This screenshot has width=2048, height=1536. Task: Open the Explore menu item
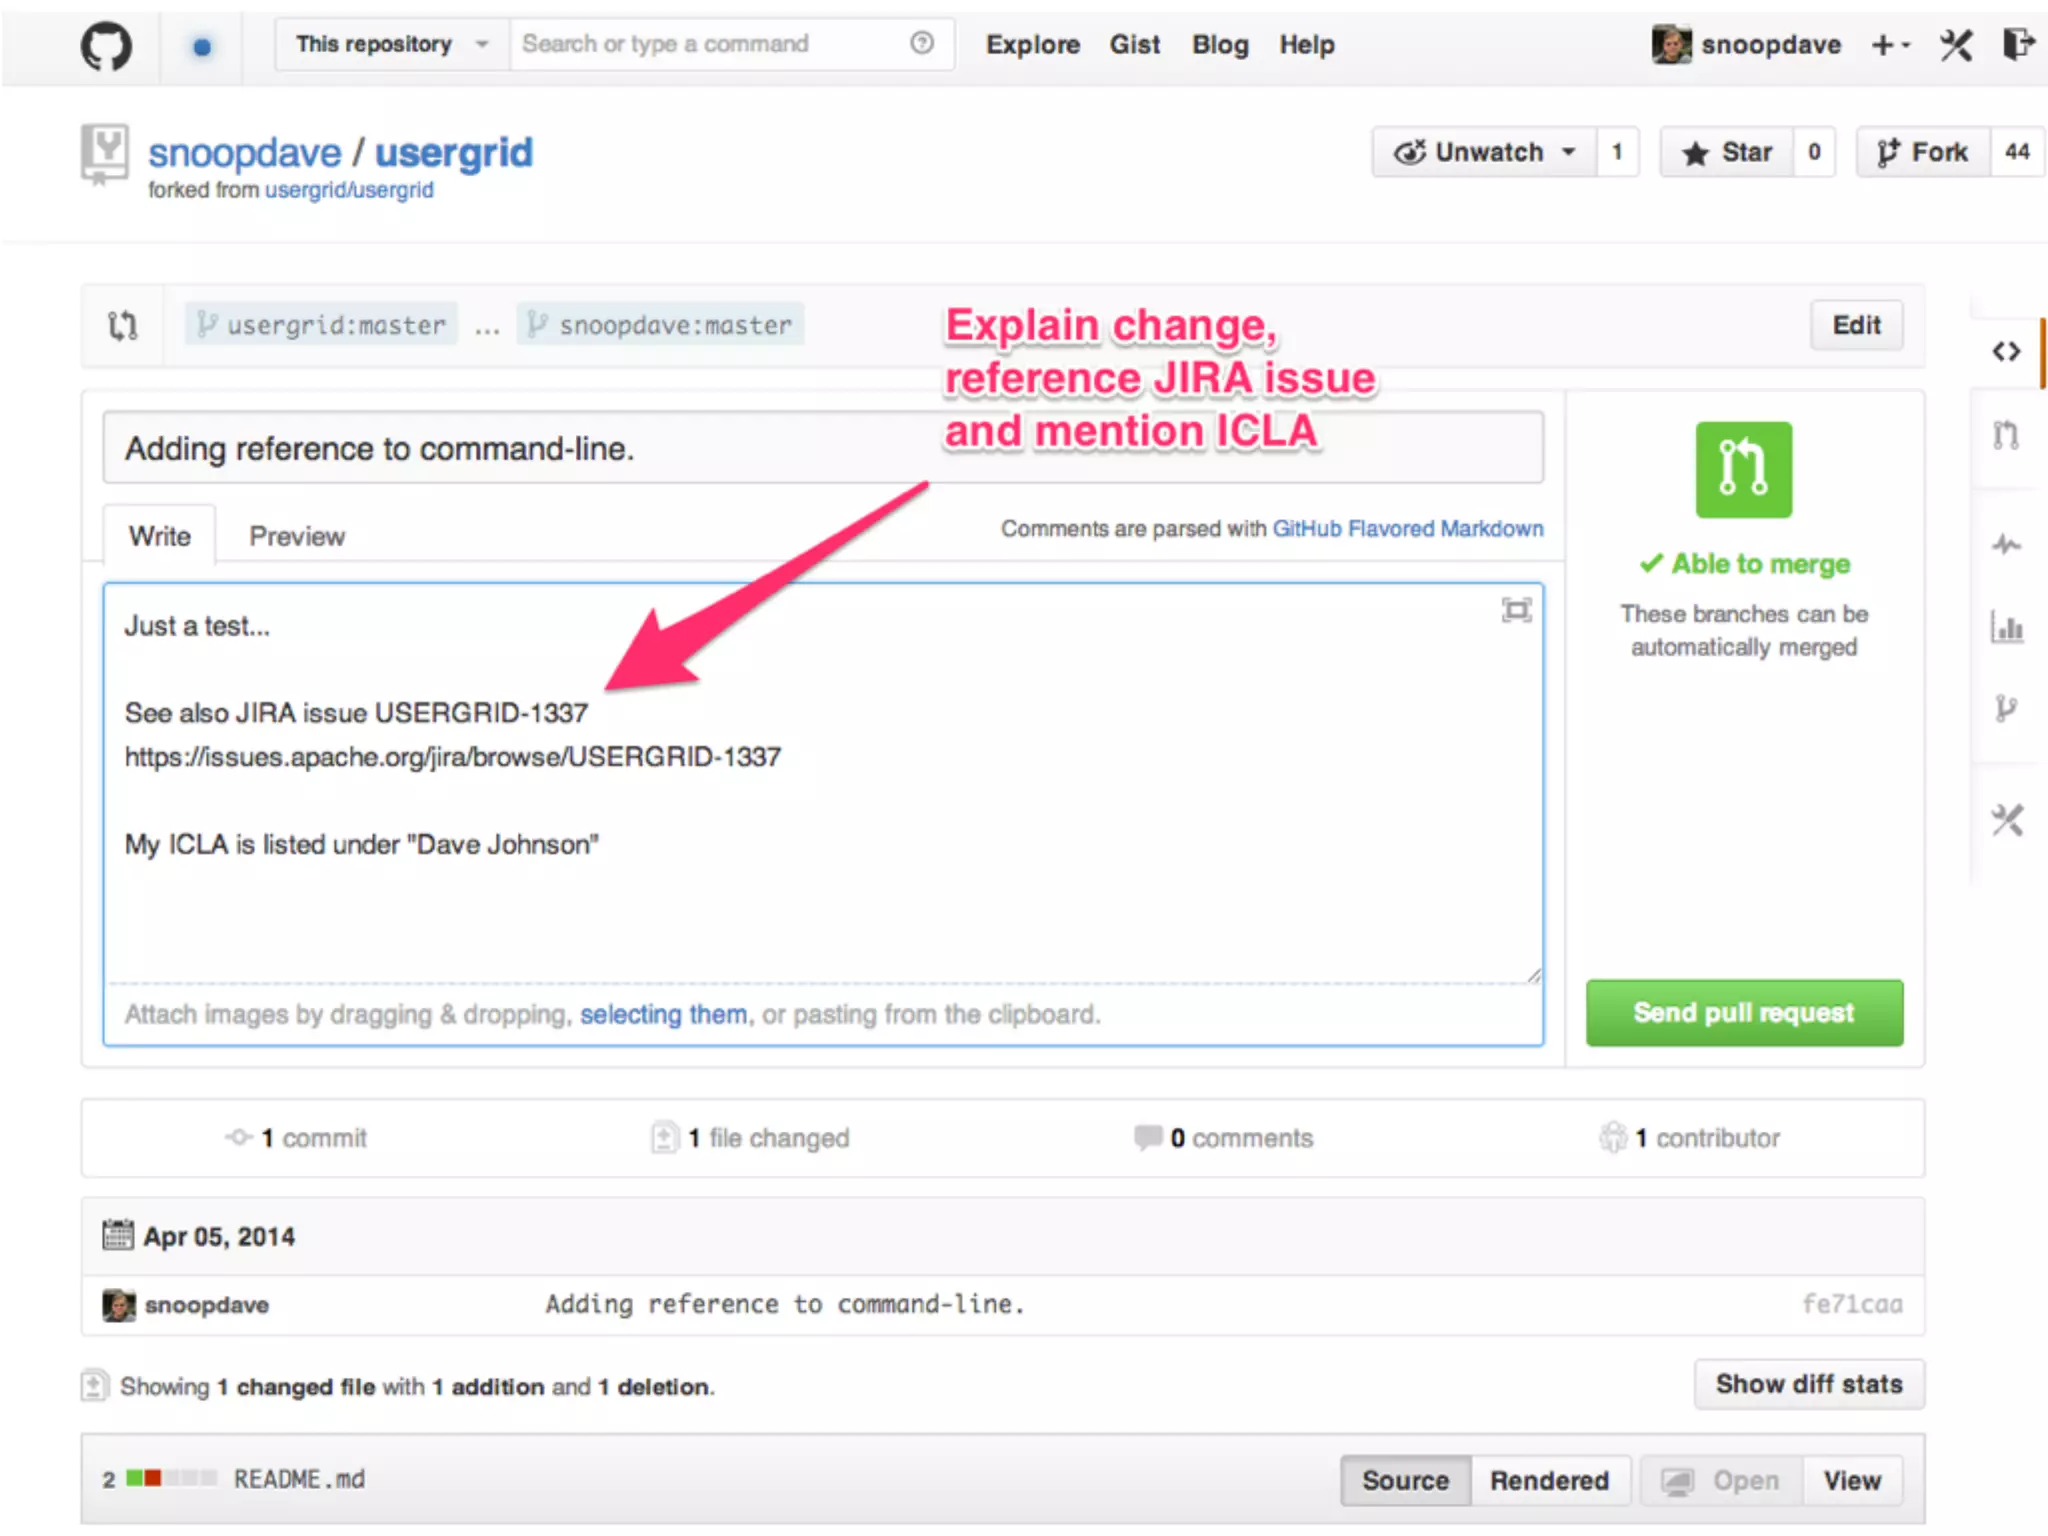point(1032,45)
